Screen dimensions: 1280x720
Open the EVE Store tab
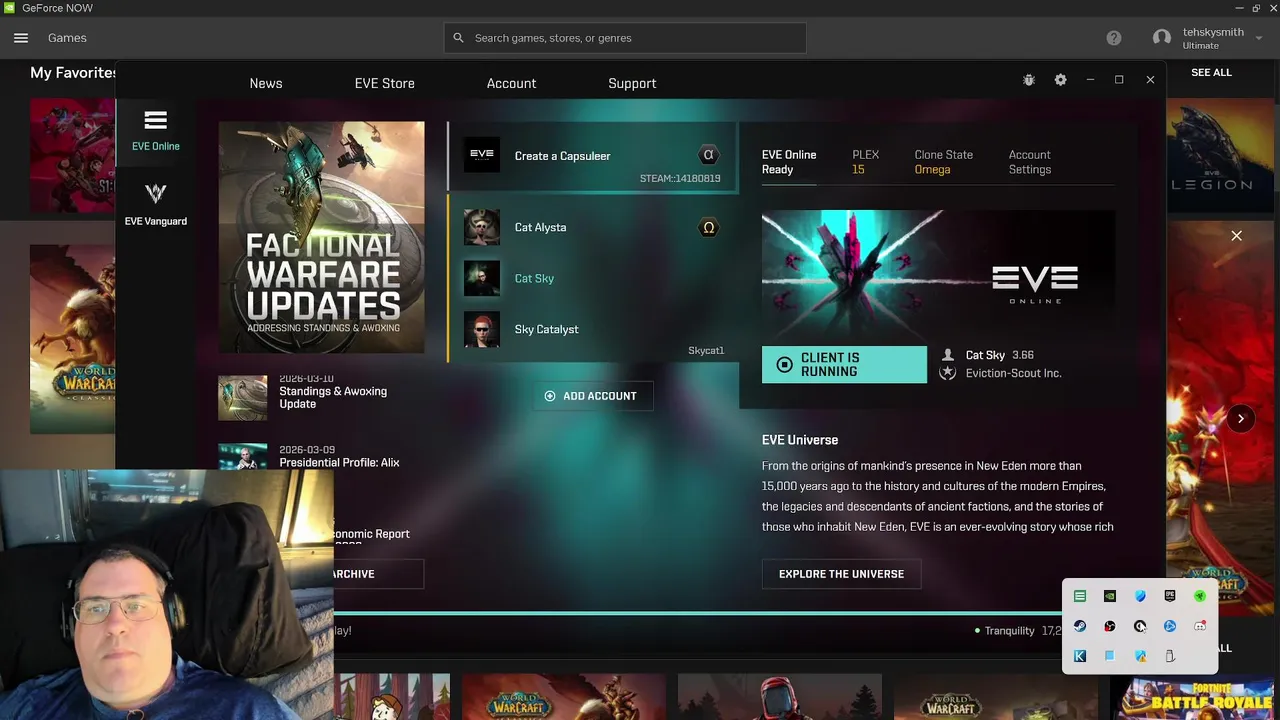tap(385, 83)
